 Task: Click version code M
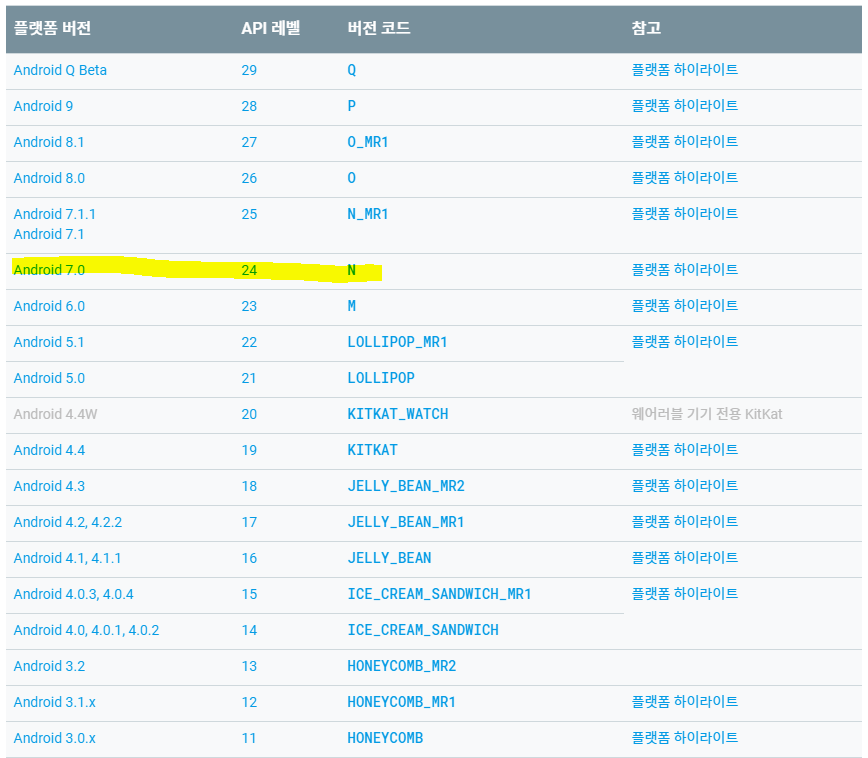click(352, 306)
